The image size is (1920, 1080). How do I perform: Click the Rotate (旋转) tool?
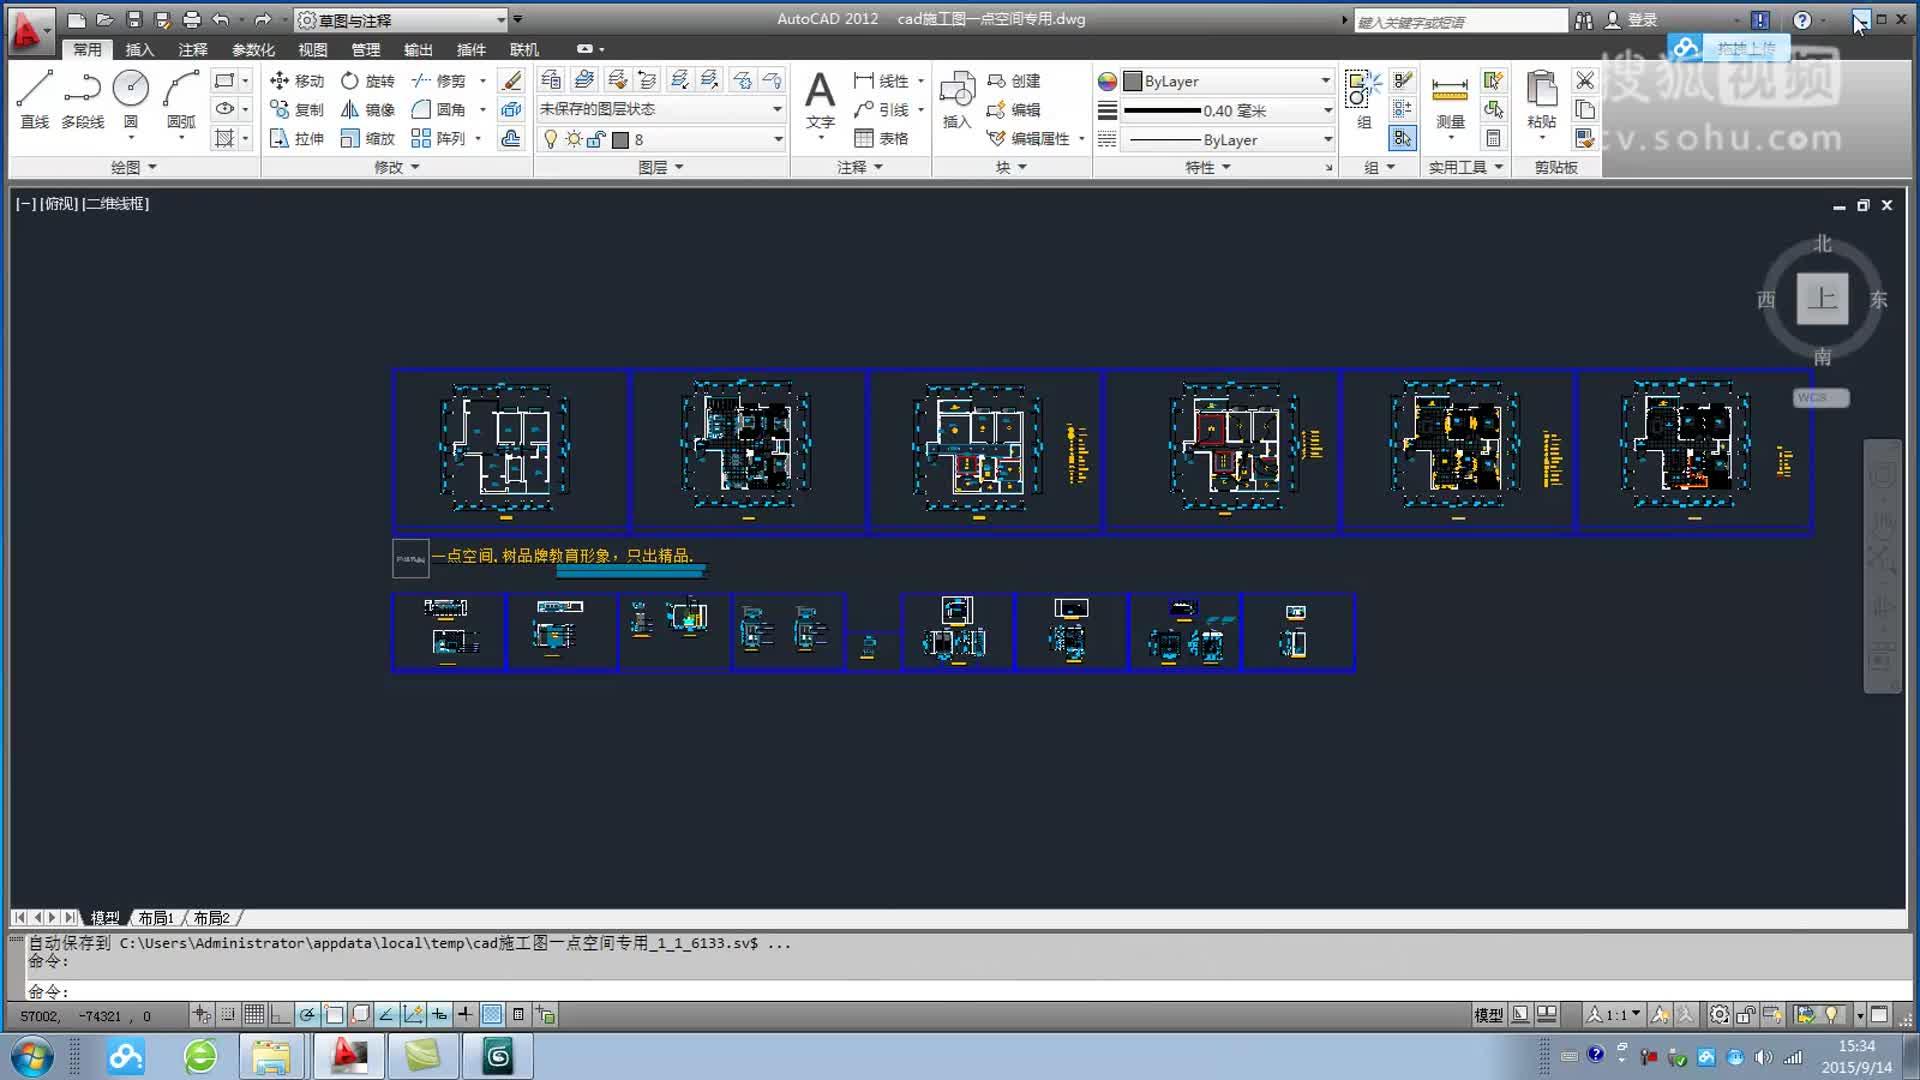pos(368,81)
